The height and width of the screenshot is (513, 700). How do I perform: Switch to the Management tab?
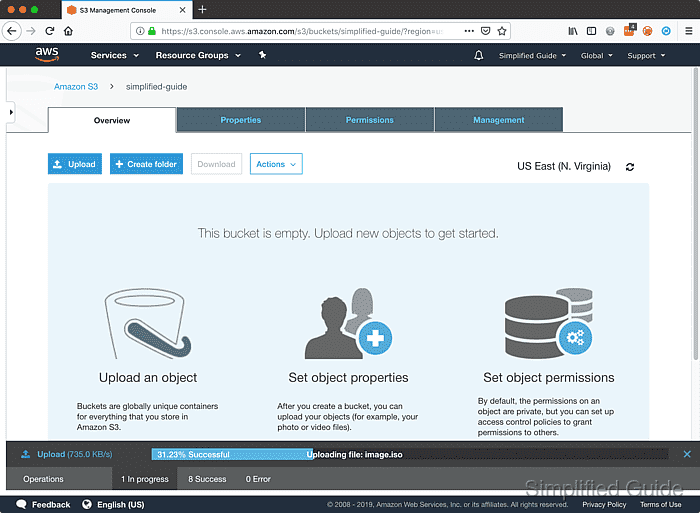(499, 120)
